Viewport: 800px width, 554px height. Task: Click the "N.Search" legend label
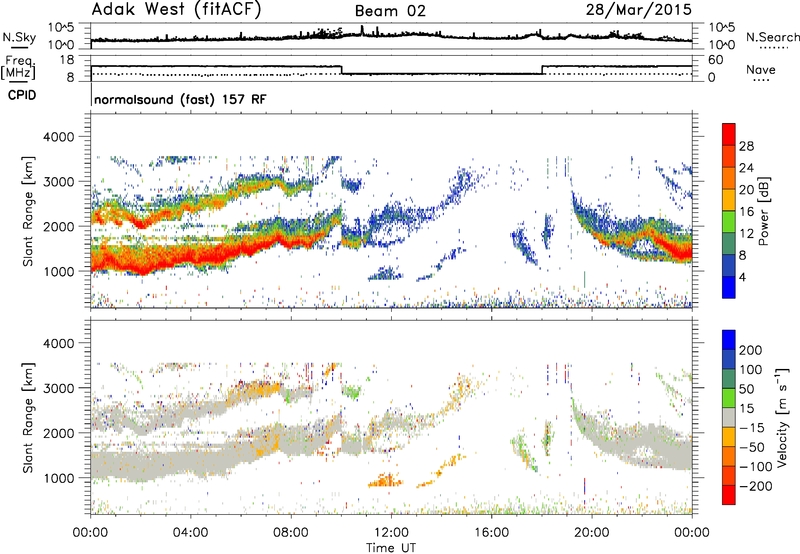coord(772,37)
